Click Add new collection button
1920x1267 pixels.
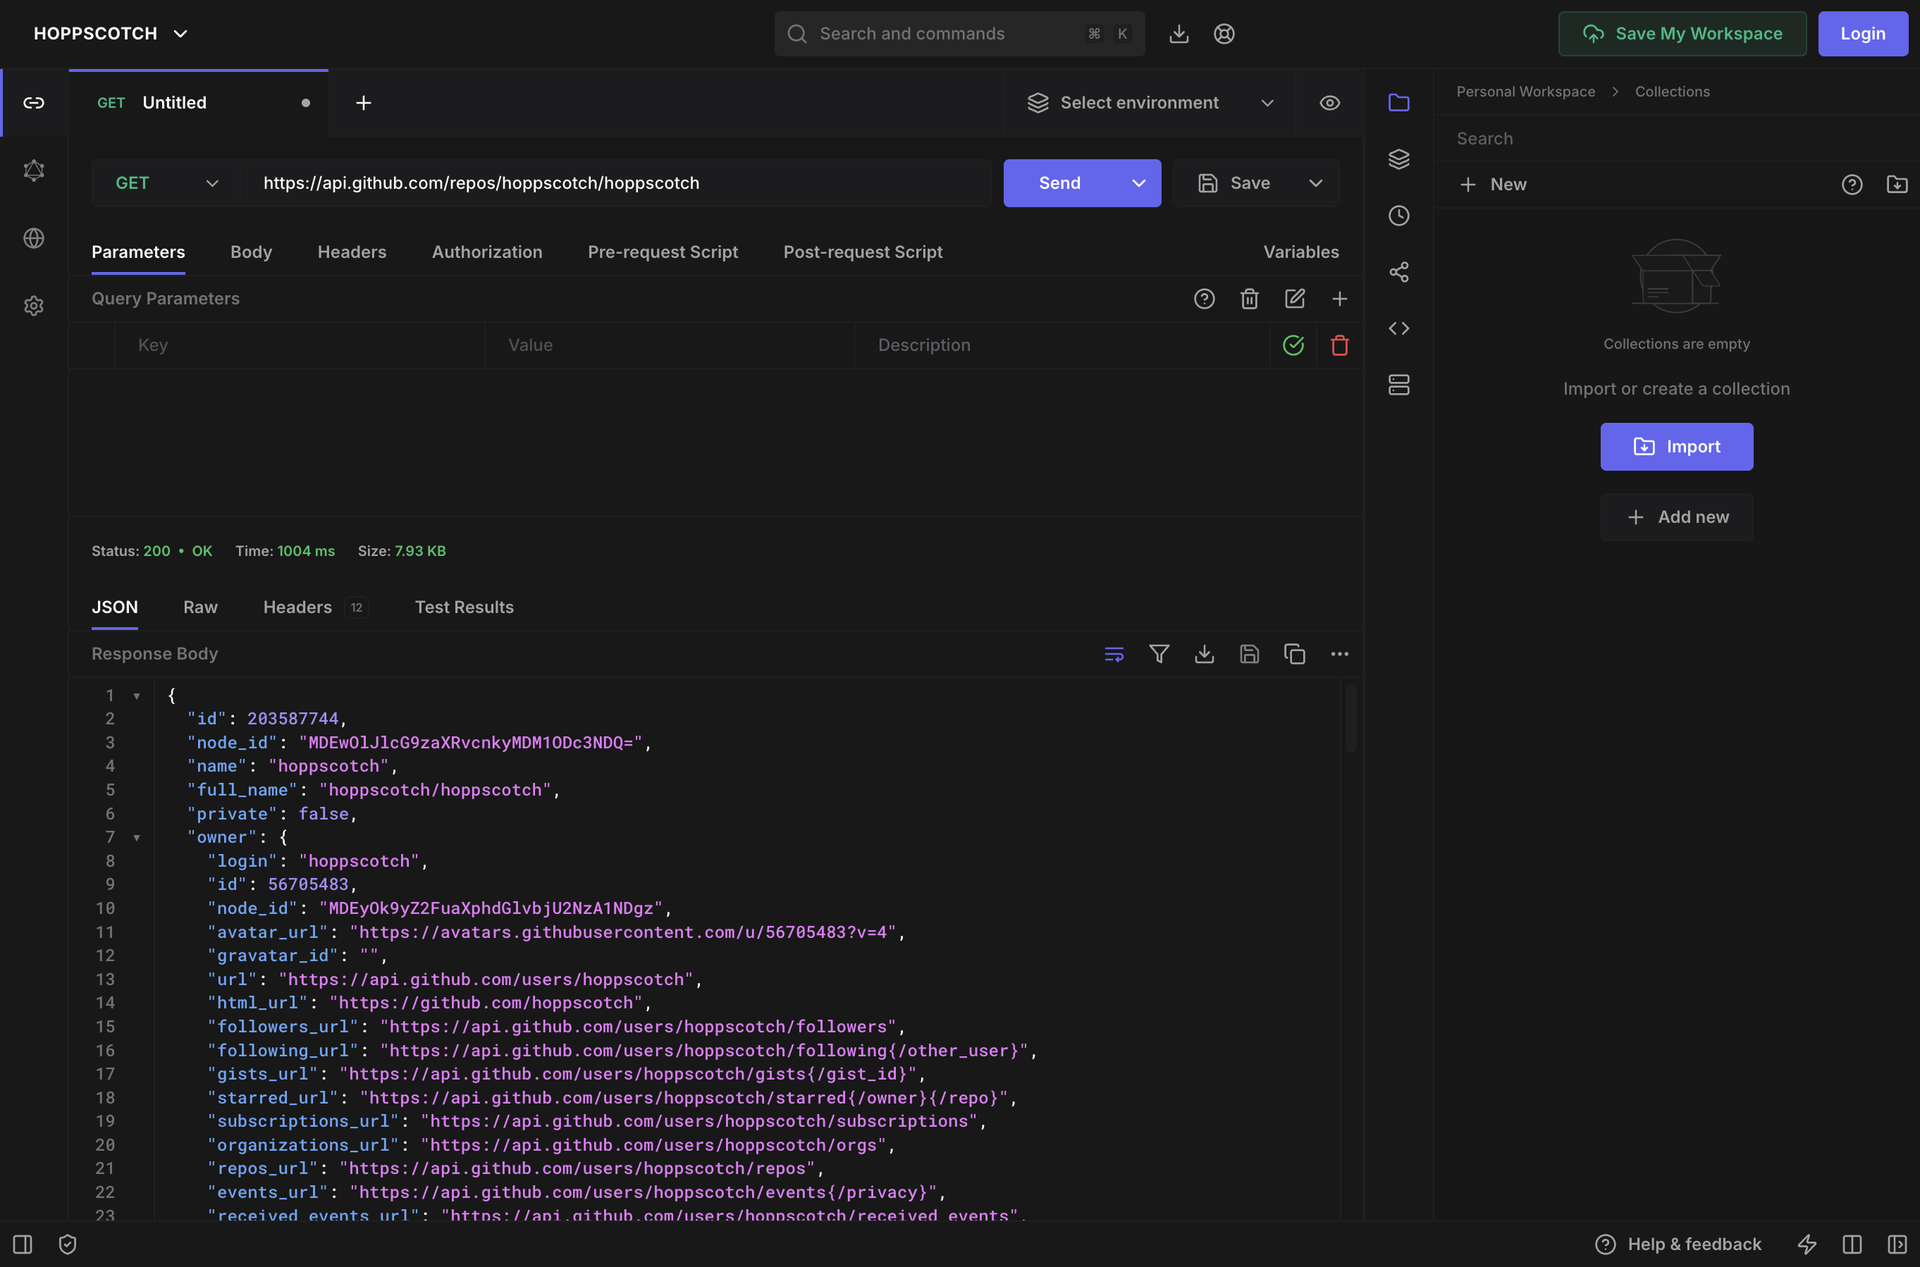pyautogui.click(x=1677, y=517)
